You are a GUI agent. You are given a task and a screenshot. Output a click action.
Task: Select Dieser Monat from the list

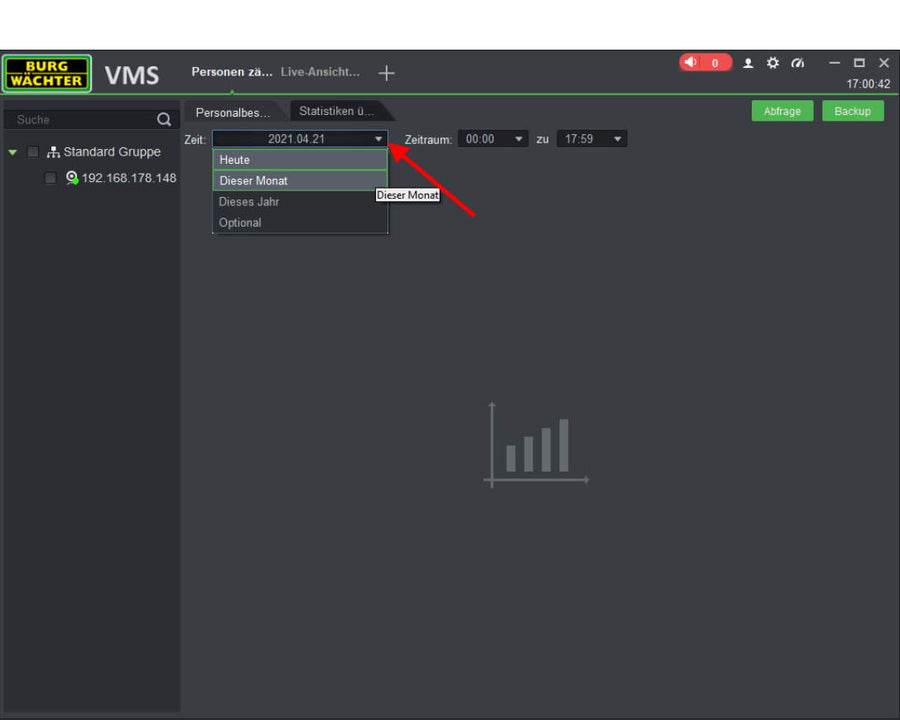pyautogui.click(x=299, y=181)
